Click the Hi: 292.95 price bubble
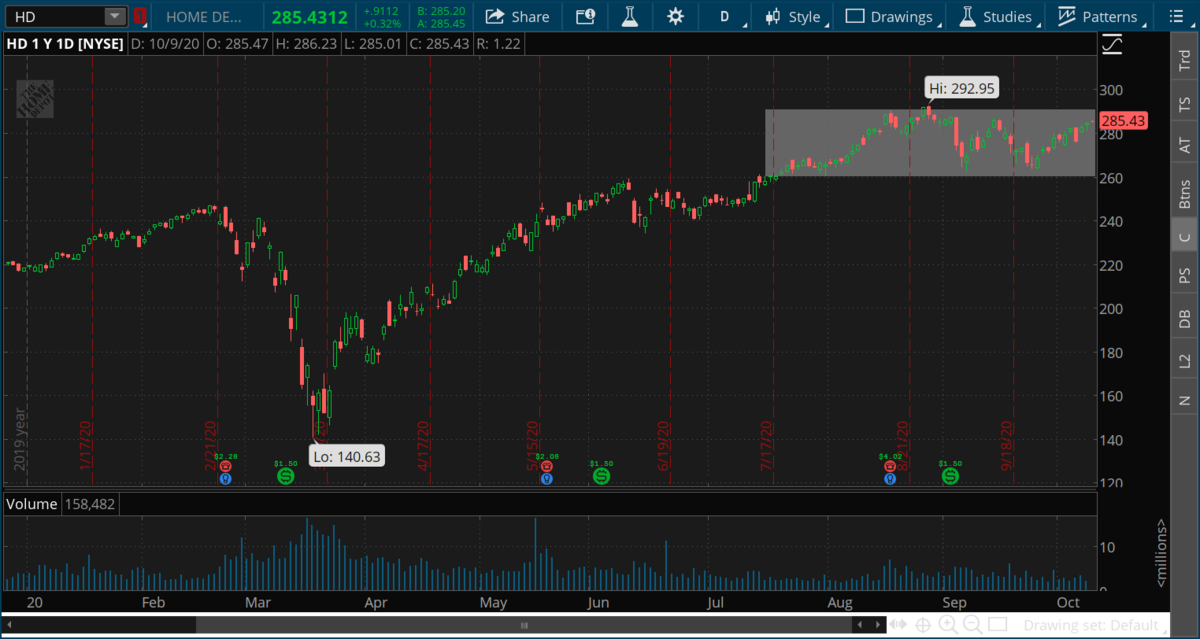The width and height of the screenshot is (1200, 639). click(x=962, y=89)
